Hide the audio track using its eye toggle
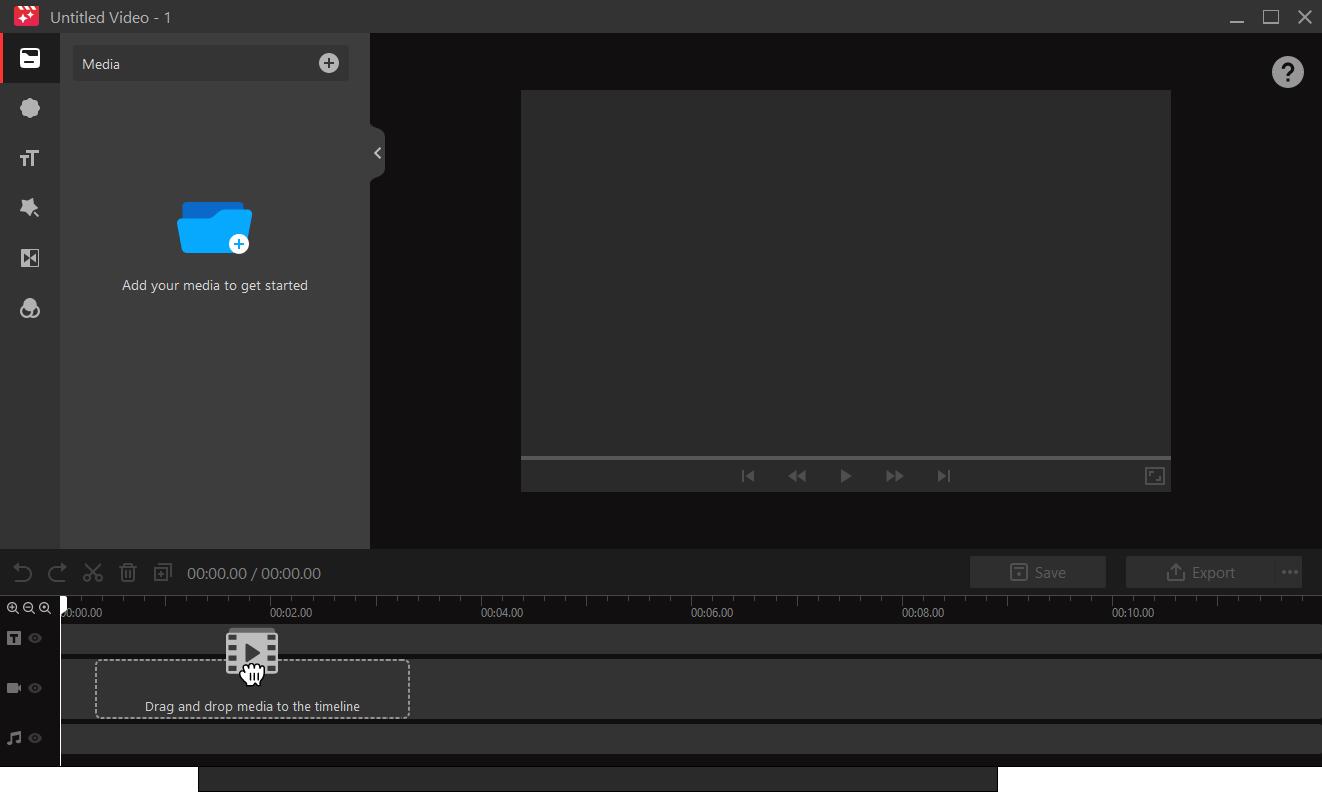 point(34,738)
